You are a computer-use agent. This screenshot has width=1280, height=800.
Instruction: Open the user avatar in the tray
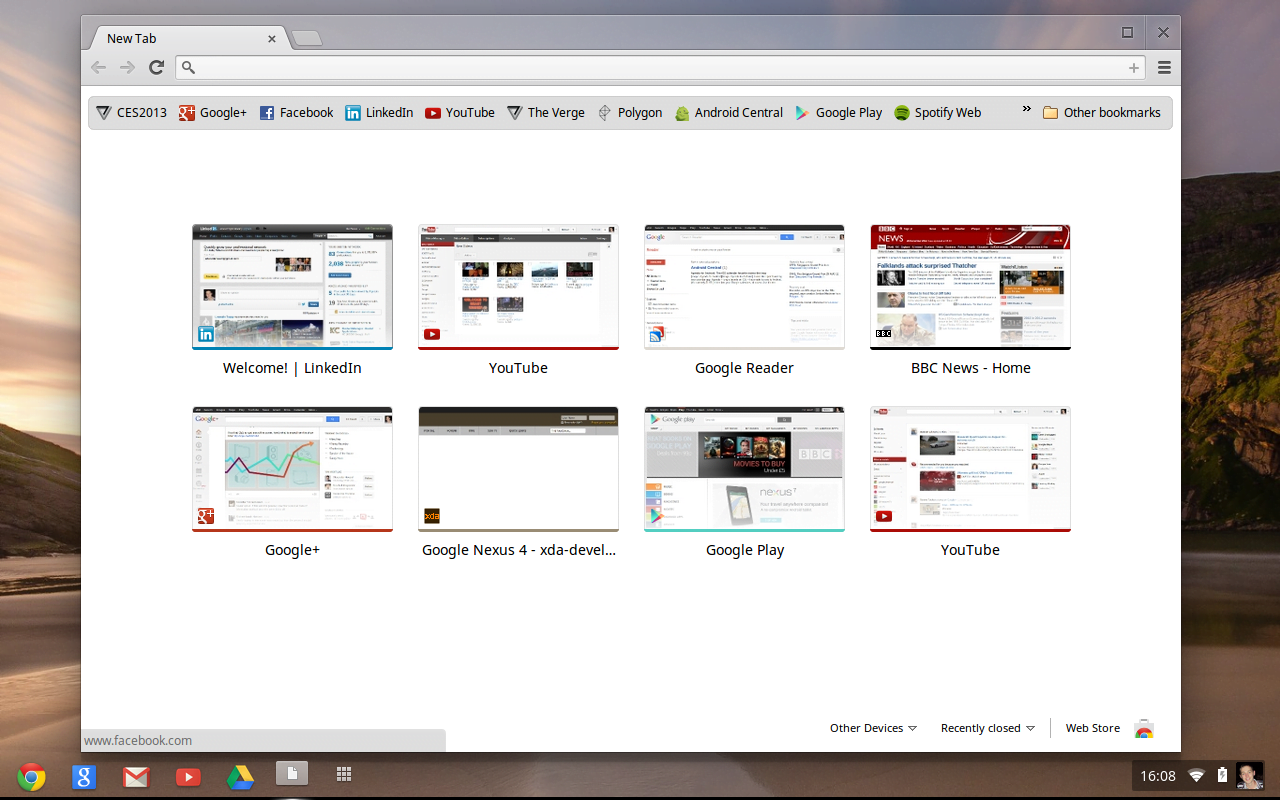[x=1249, y=775]
